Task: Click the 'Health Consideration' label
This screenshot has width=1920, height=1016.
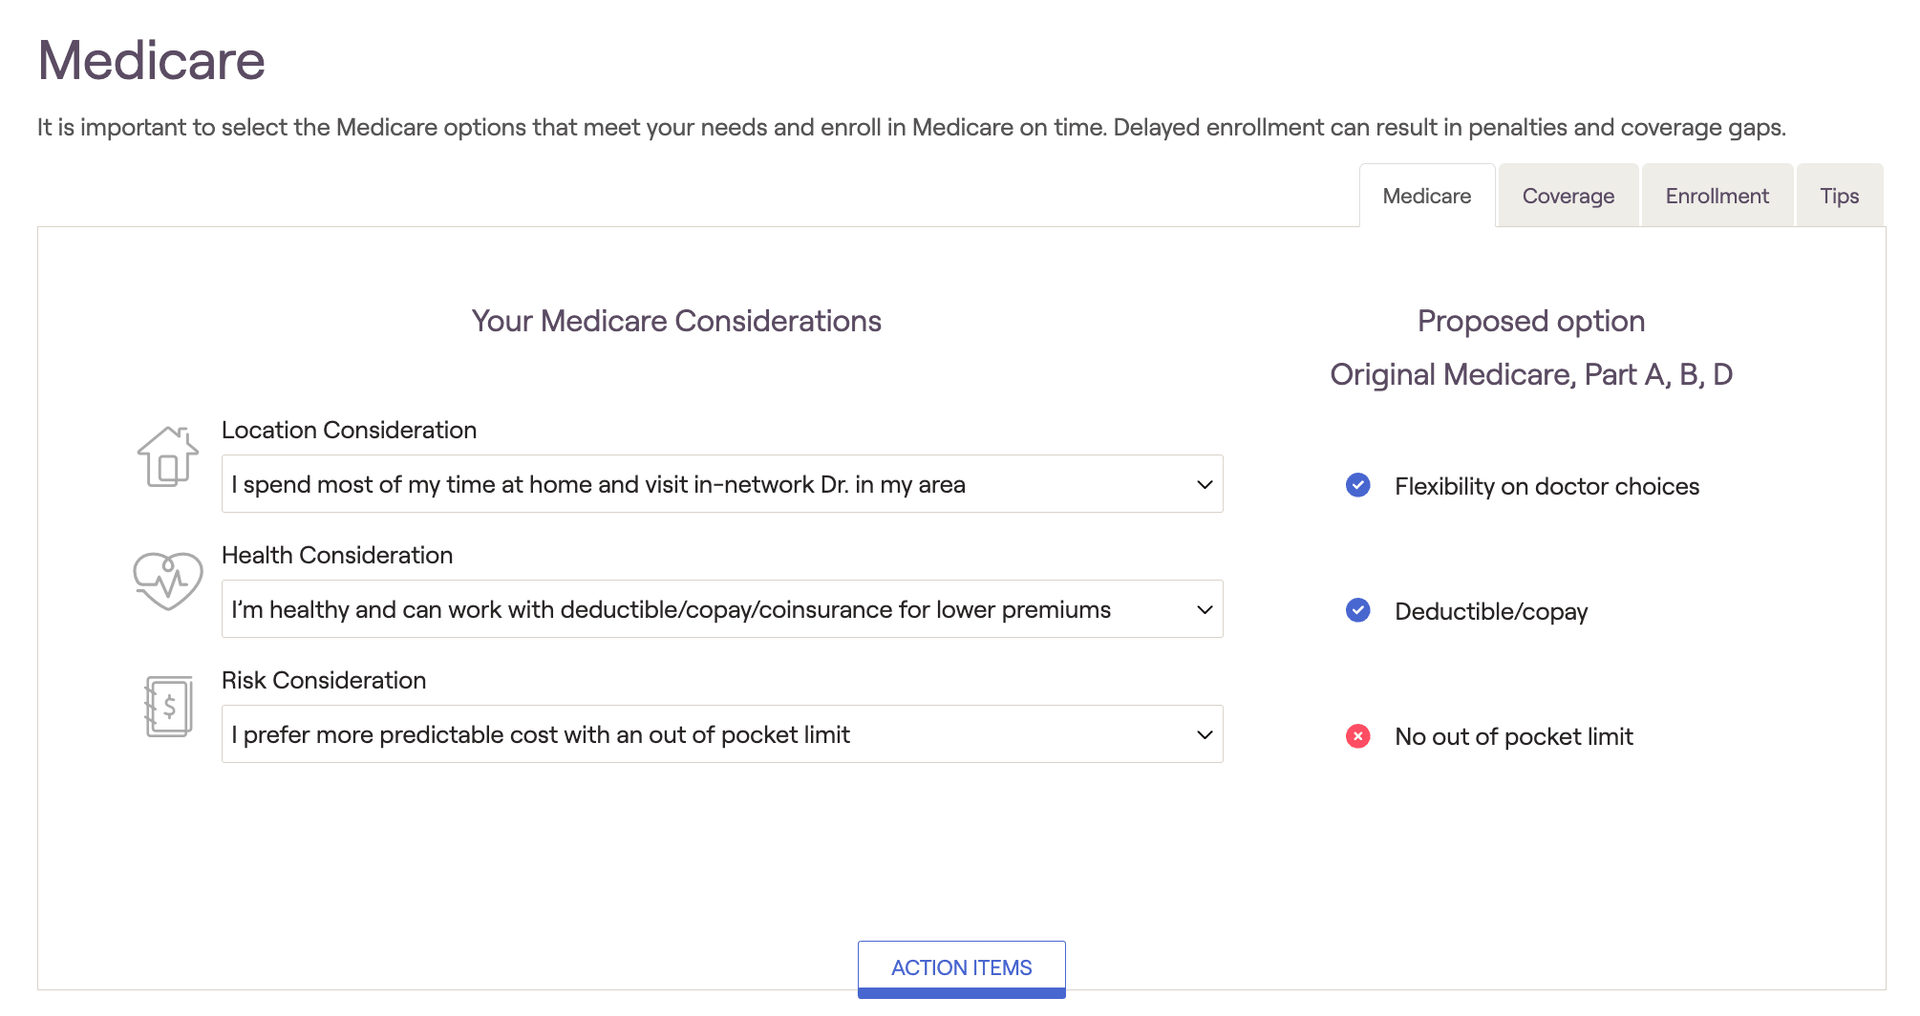Action: (x=337, y=555)
